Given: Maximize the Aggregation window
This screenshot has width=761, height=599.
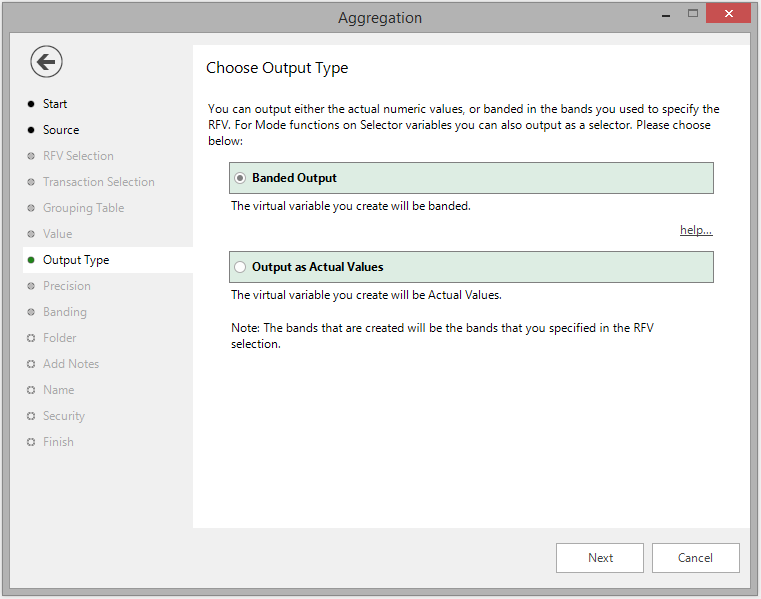Looking at the screenshot, I should point(693,14).
